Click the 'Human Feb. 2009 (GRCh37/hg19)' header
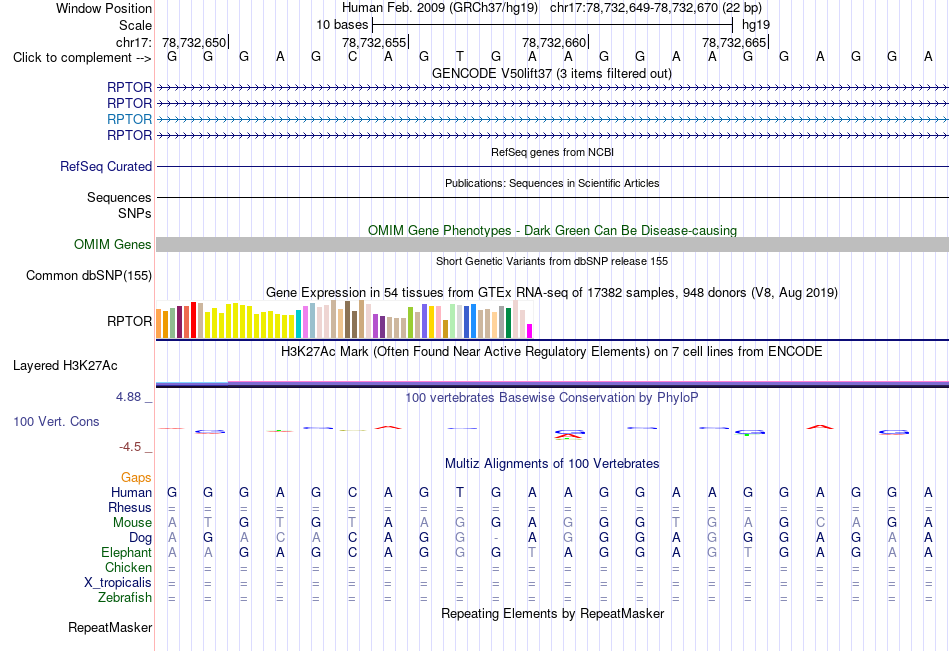The image size is (950, 651). pos(440,8)
